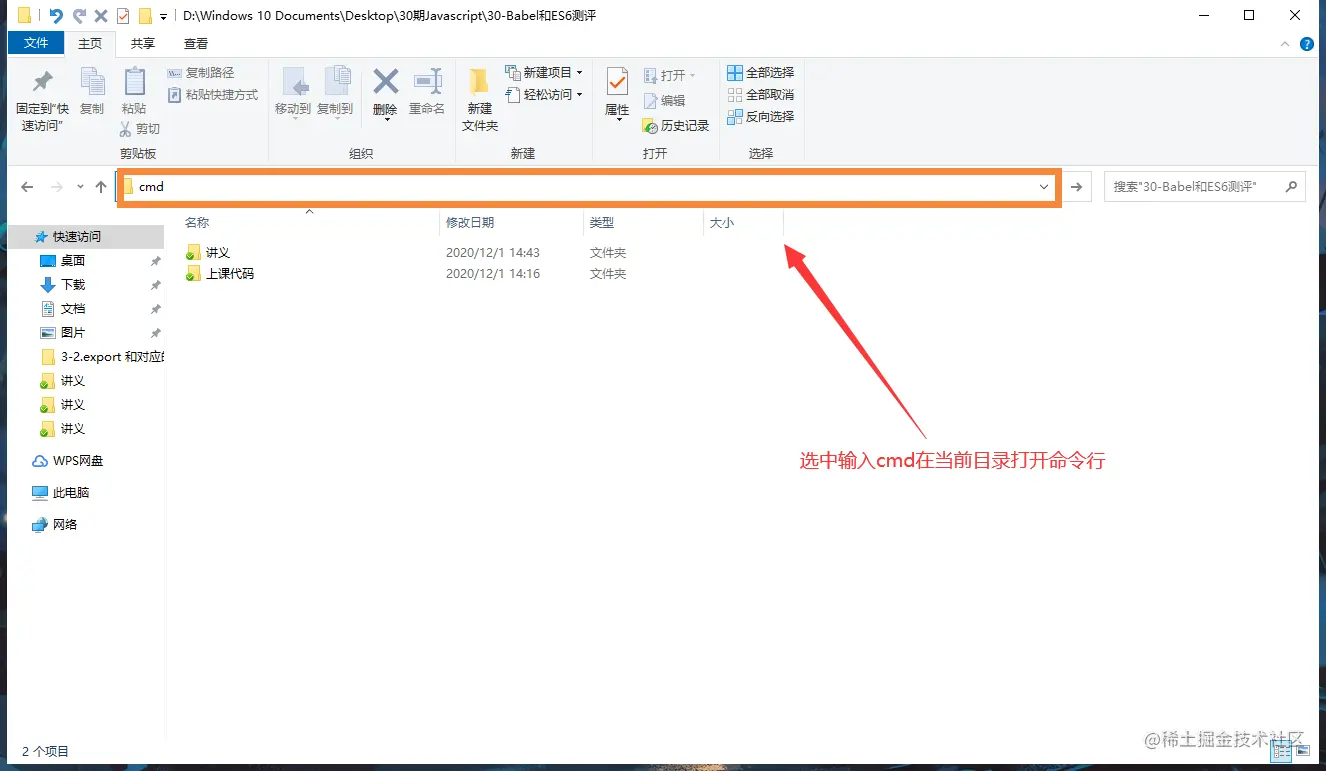This screenshot has width=1326, height=771.
Task: Open 文档 in navigation pane
Action: [x=73, y=309]
